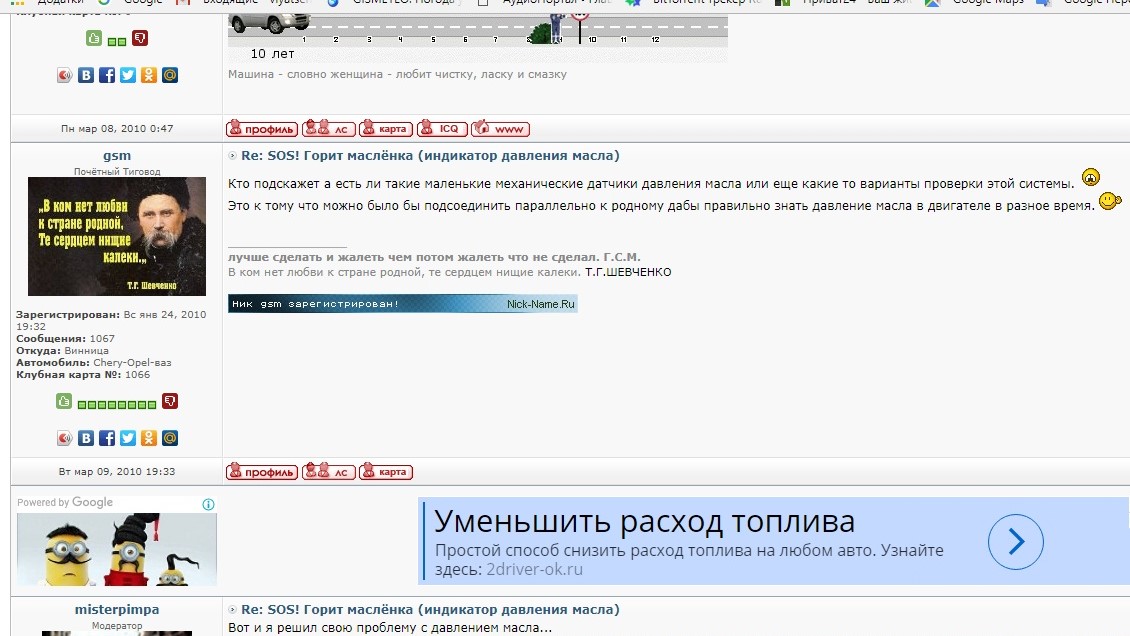
Task: Click '10 лет' label under car image
Action: pos(272,53)
